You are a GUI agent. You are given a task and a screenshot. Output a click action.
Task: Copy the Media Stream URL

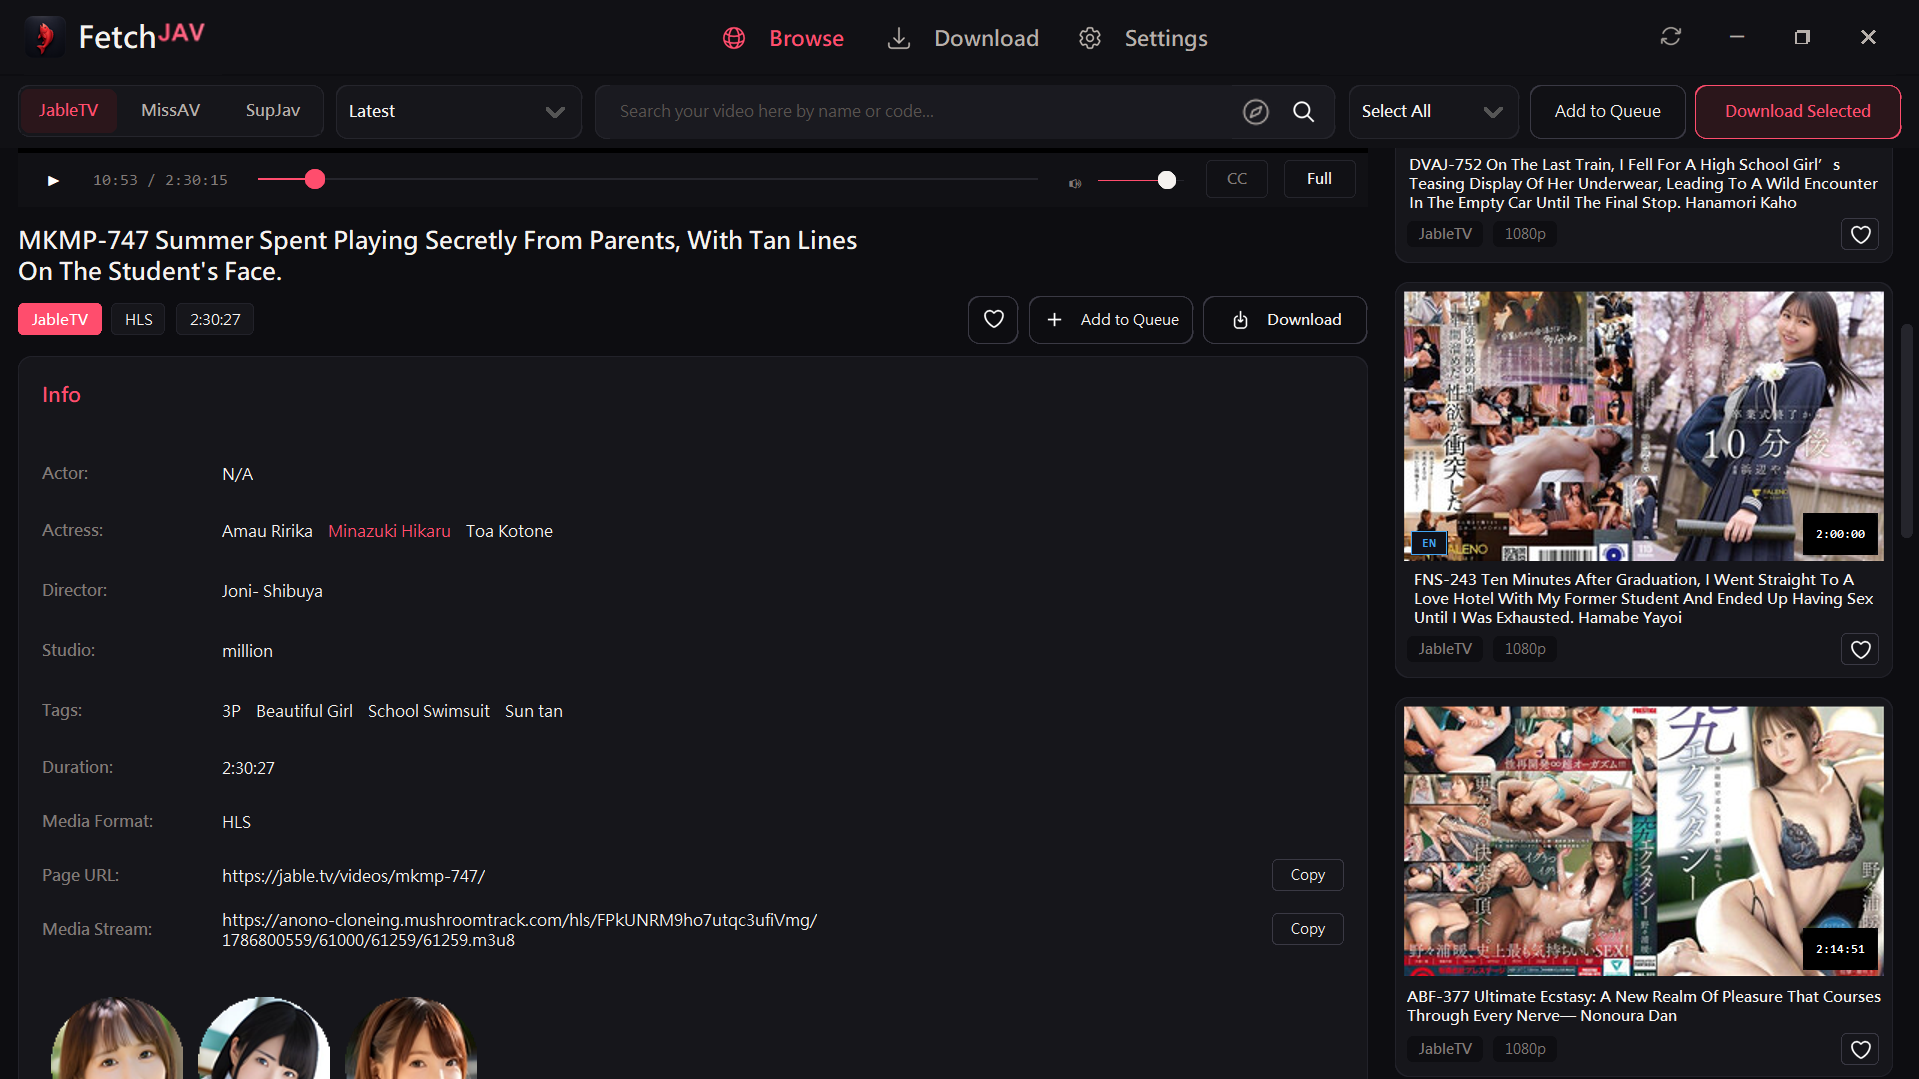(1308, 929)
